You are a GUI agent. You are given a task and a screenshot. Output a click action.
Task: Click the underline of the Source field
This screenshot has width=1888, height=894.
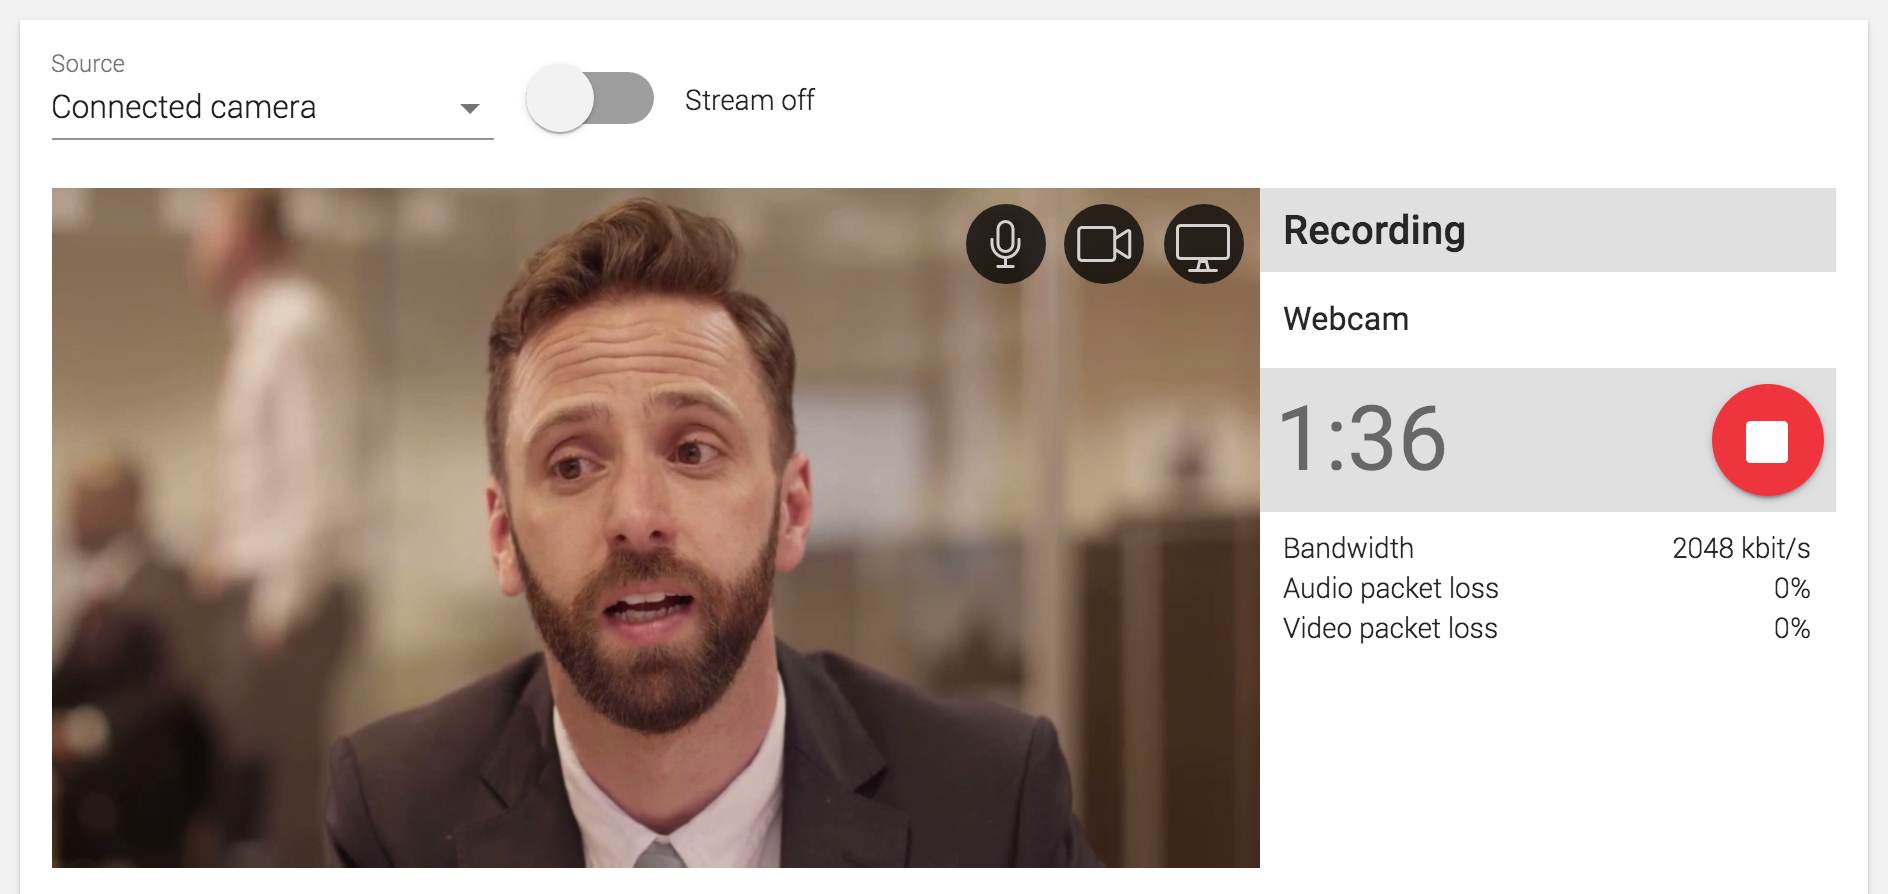click(x=272, y=139)
